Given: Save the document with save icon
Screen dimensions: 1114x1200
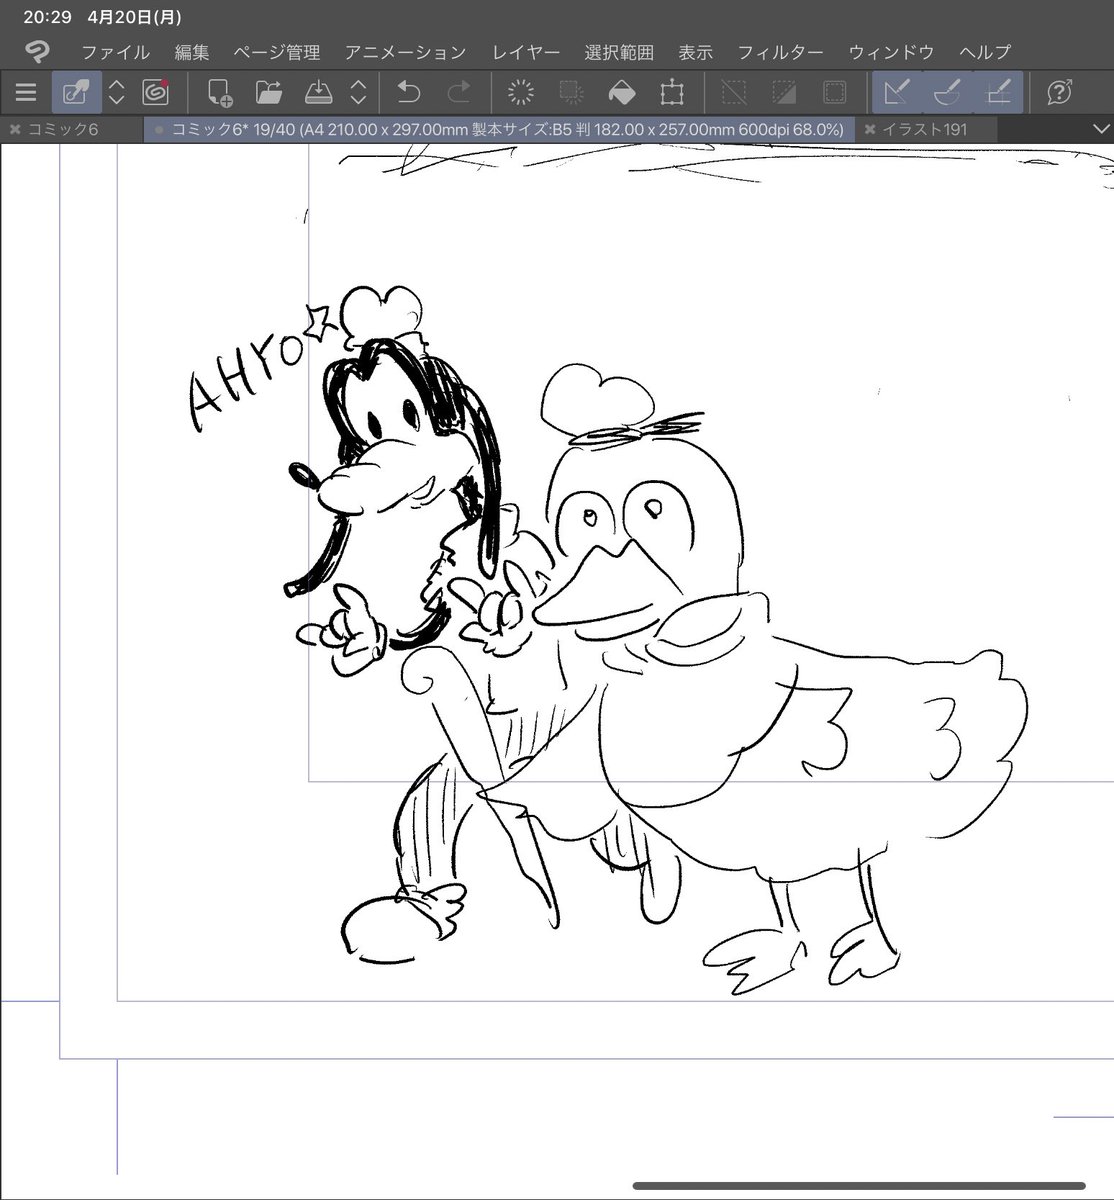Looking at the screenshot, I should click(318, 93).
